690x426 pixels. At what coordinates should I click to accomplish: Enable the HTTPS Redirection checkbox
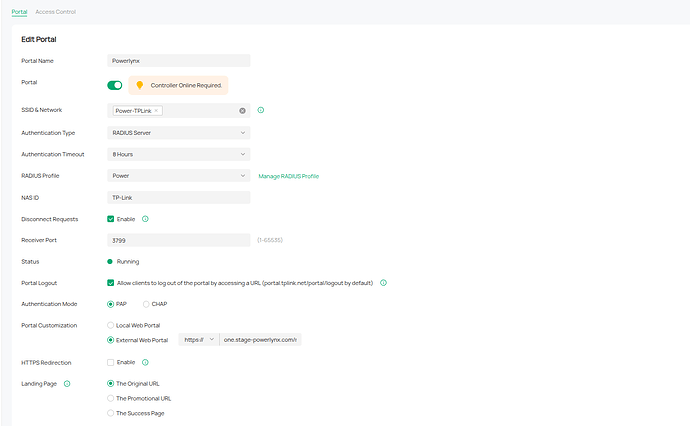pyautogui.click(x=110, y=362)
